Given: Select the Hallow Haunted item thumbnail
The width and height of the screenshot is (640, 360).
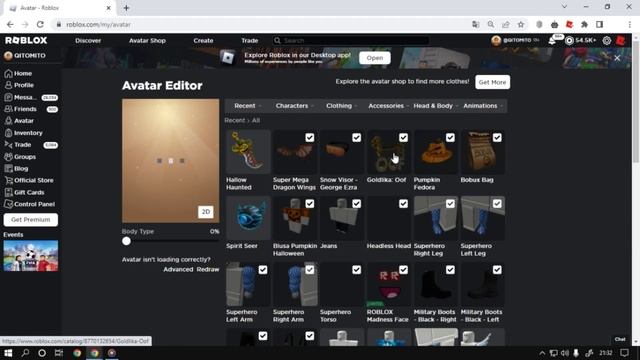Looking at the screenshot, I should [248, 152].
